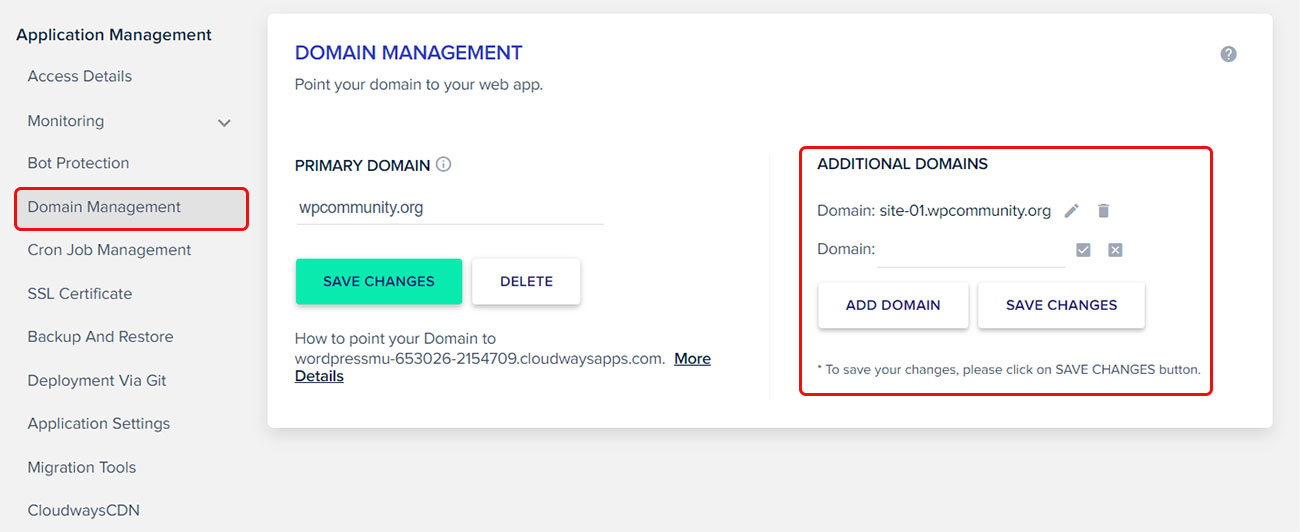1300x532 pixels.
Task: Open Access Details in the sidebar
Action: (x=80, y=76)
